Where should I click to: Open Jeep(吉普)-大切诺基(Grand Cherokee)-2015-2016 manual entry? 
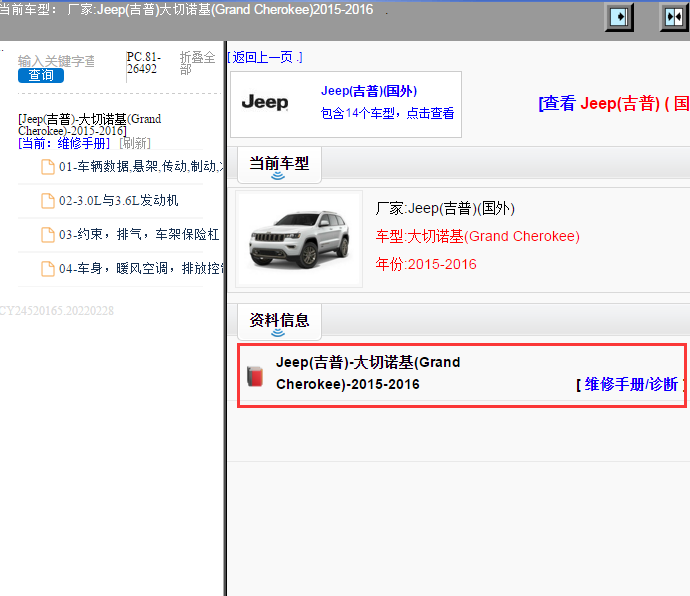(368, 373)
